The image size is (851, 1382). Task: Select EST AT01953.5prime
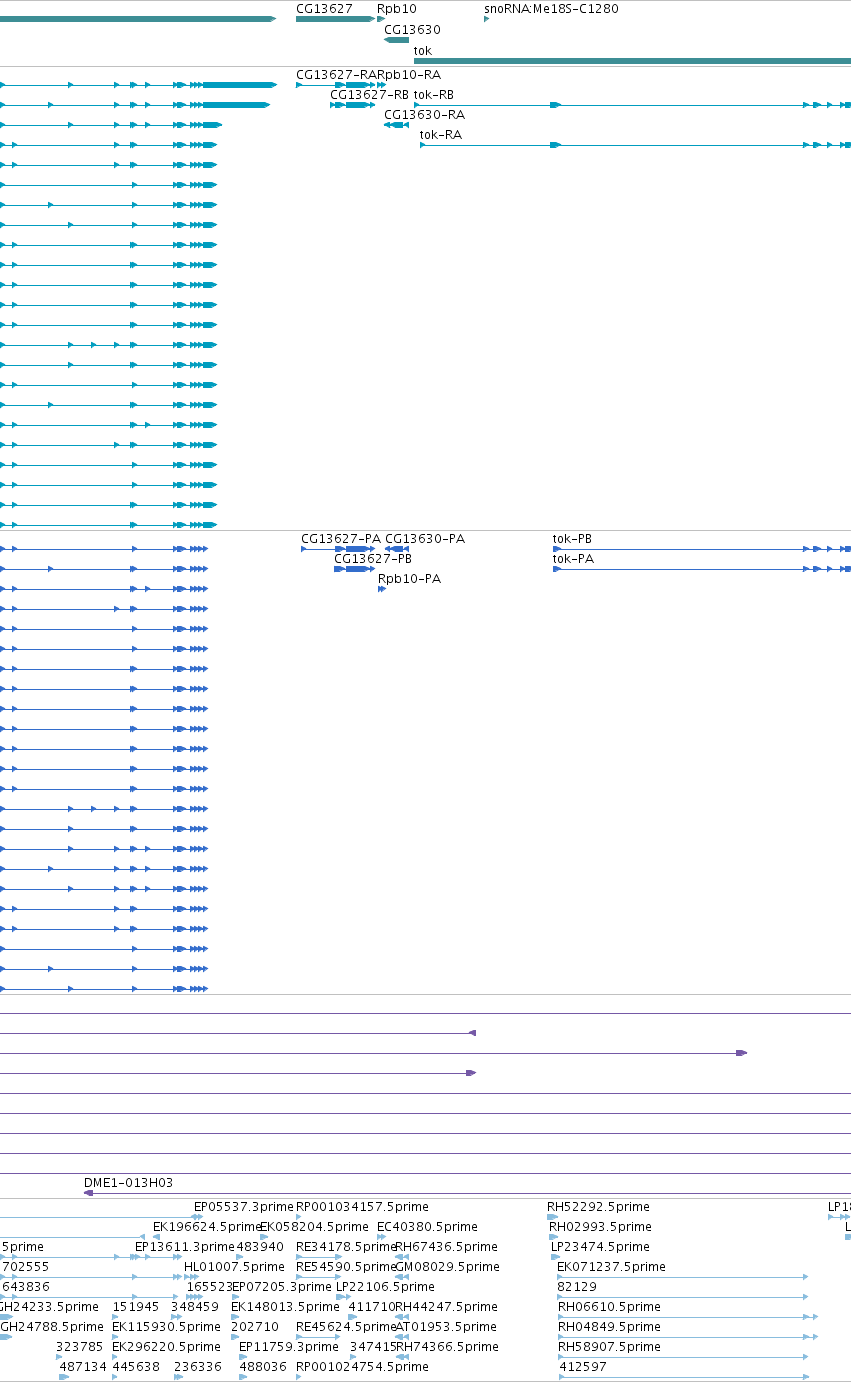(x=446, y=1326)
